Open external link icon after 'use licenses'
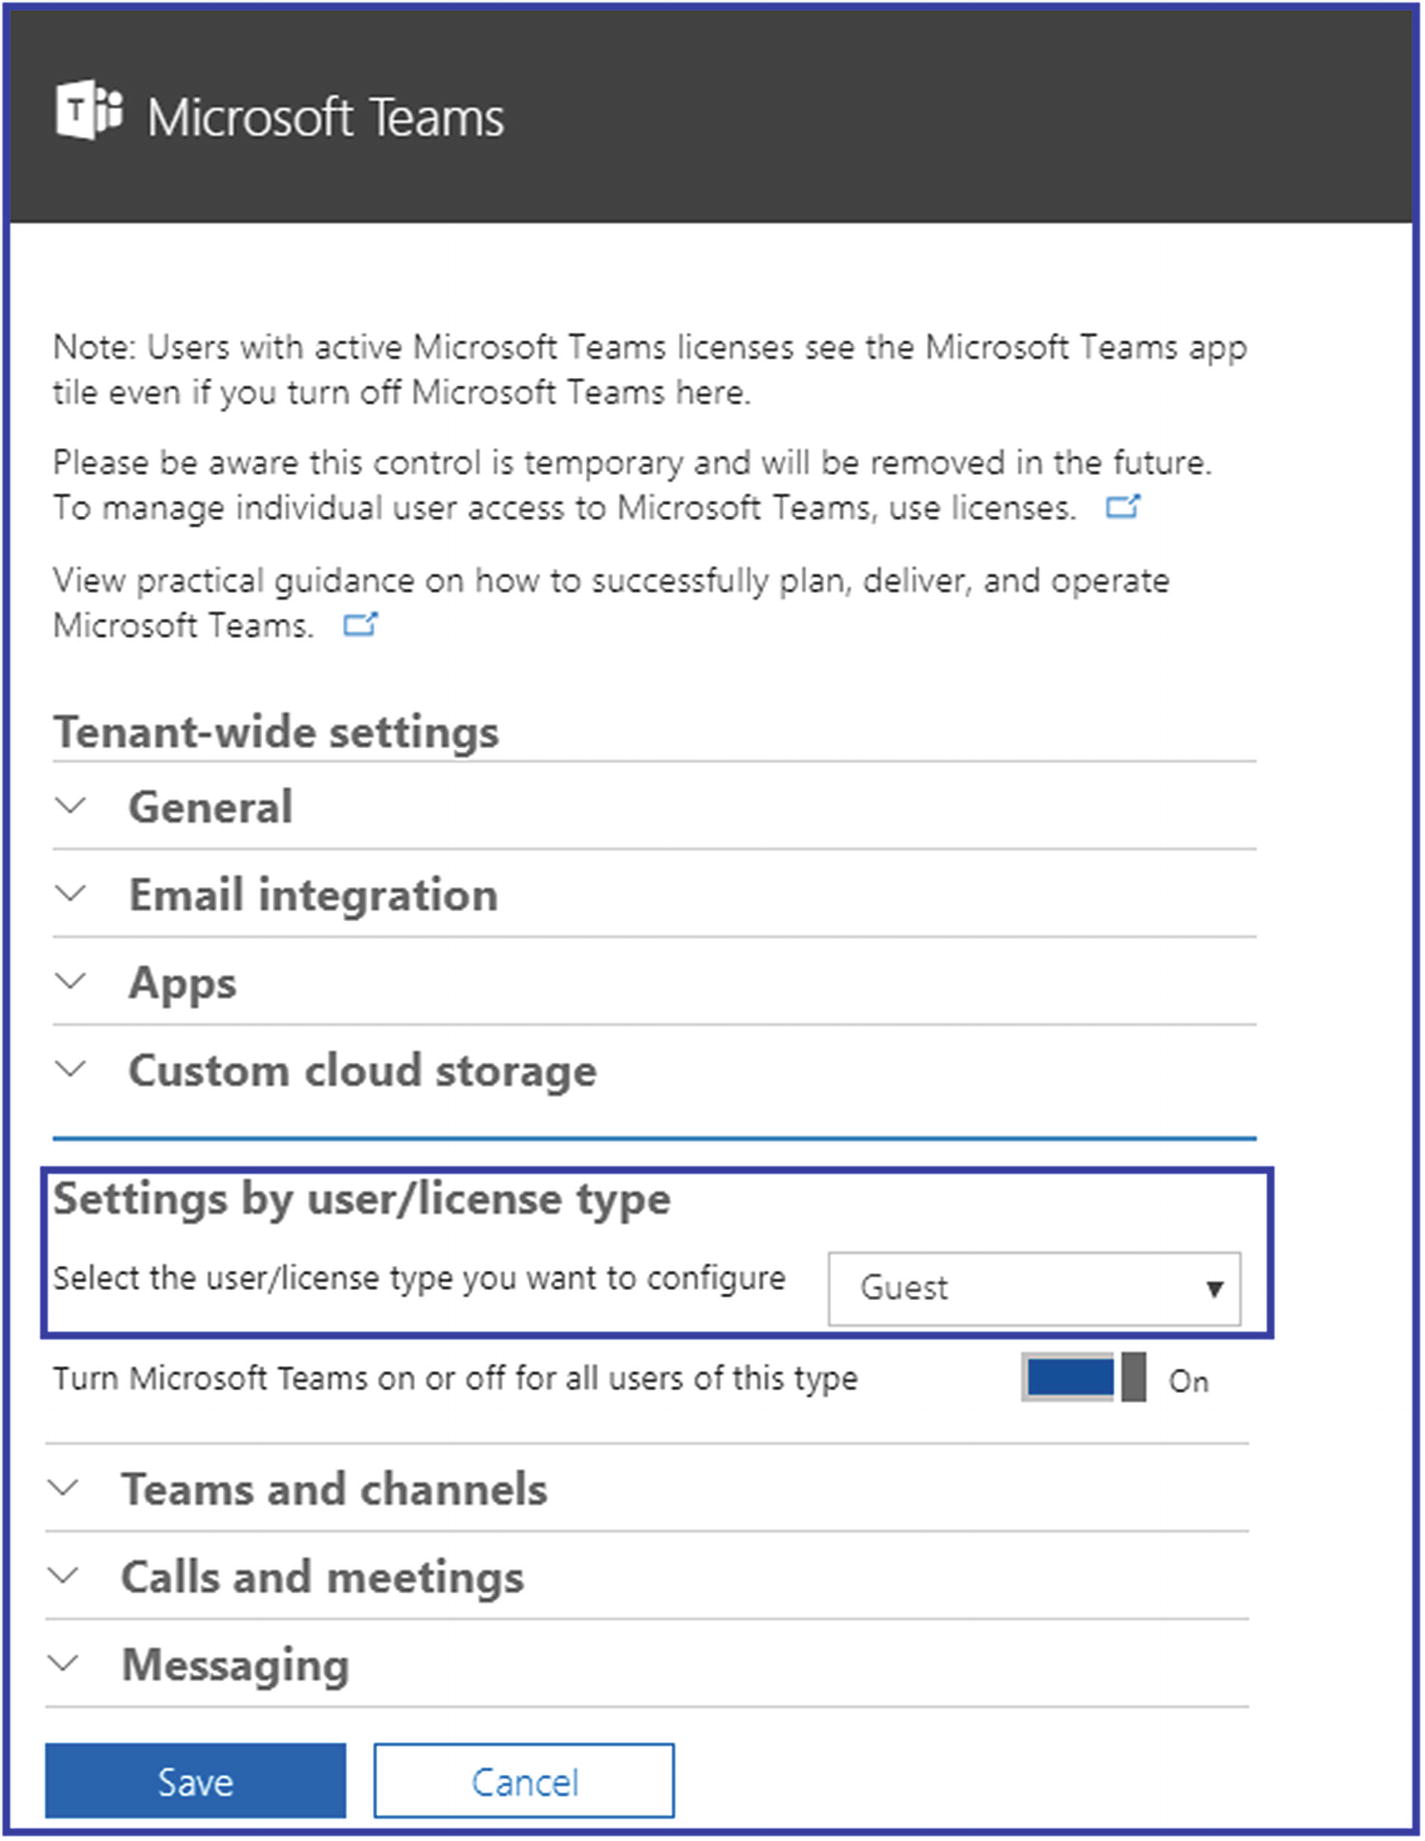Image resolution: width=1425 pixels, height=1841 pixels. click(x=1122, y=507)
